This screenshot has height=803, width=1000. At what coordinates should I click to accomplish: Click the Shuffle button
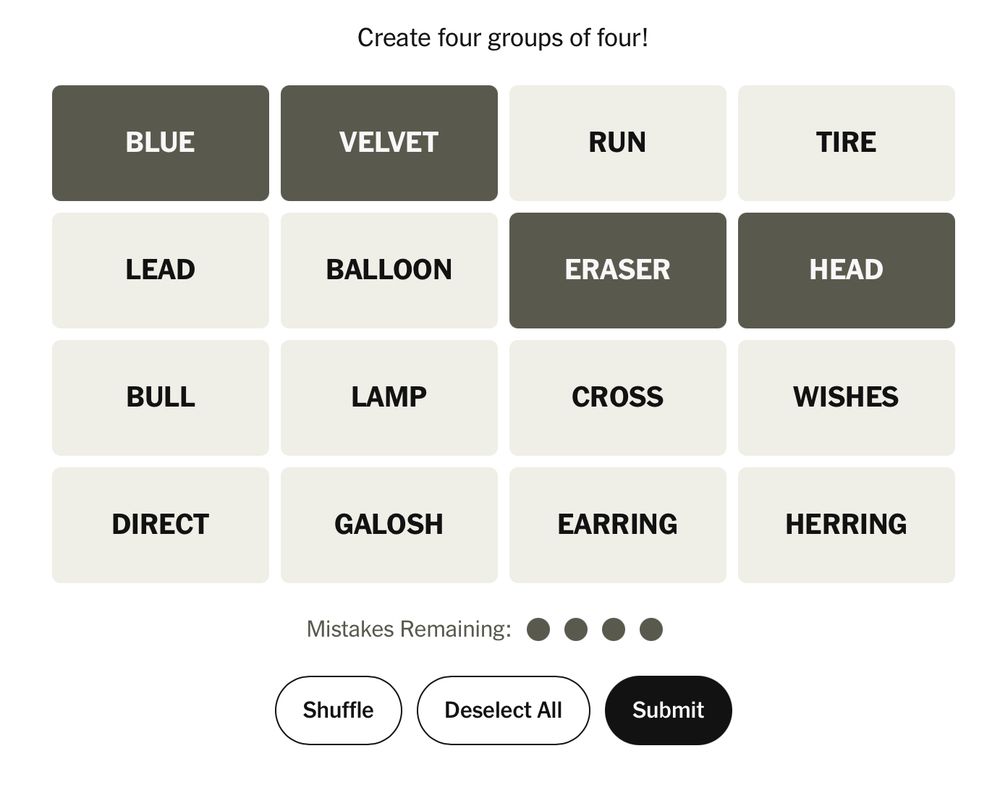338,710
